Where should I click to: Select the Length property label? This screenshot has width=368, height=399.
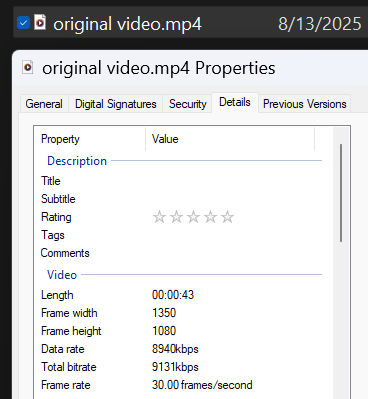click(57, 295)
